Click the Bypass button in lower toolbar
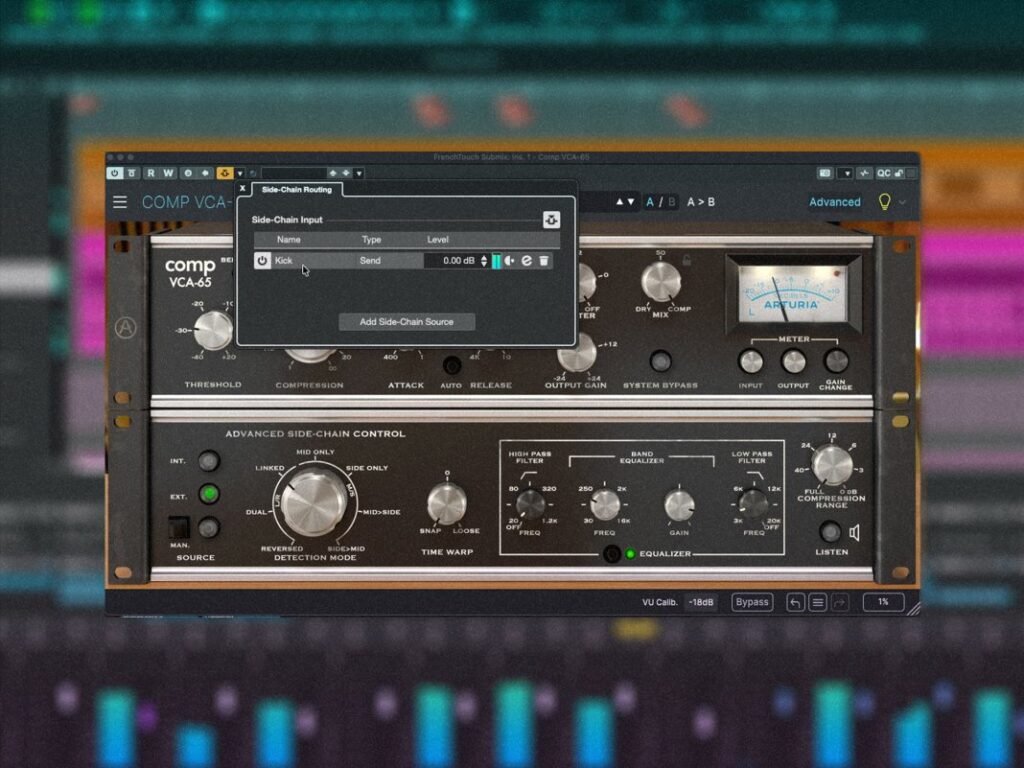 [752, 602]
